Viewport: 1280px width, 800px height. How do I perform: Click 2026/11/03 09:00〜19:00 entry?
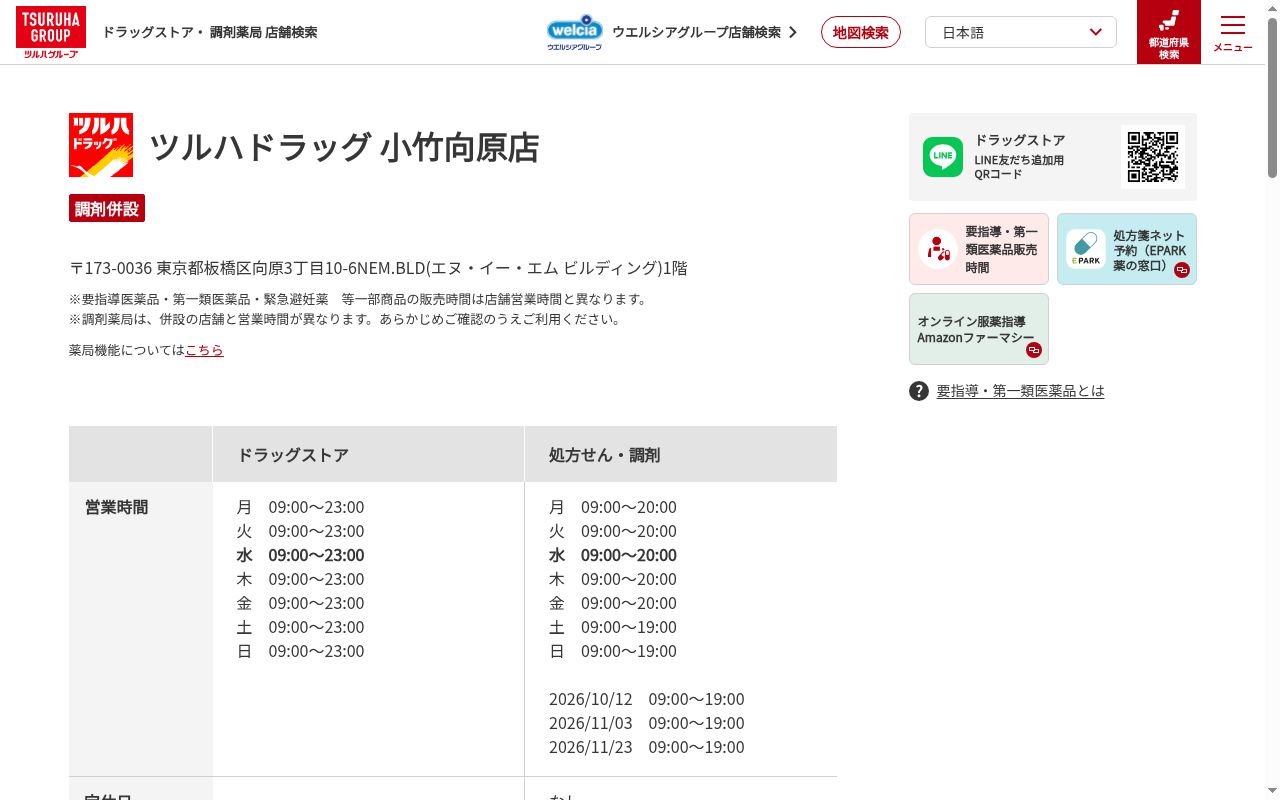tap(647, 723)
